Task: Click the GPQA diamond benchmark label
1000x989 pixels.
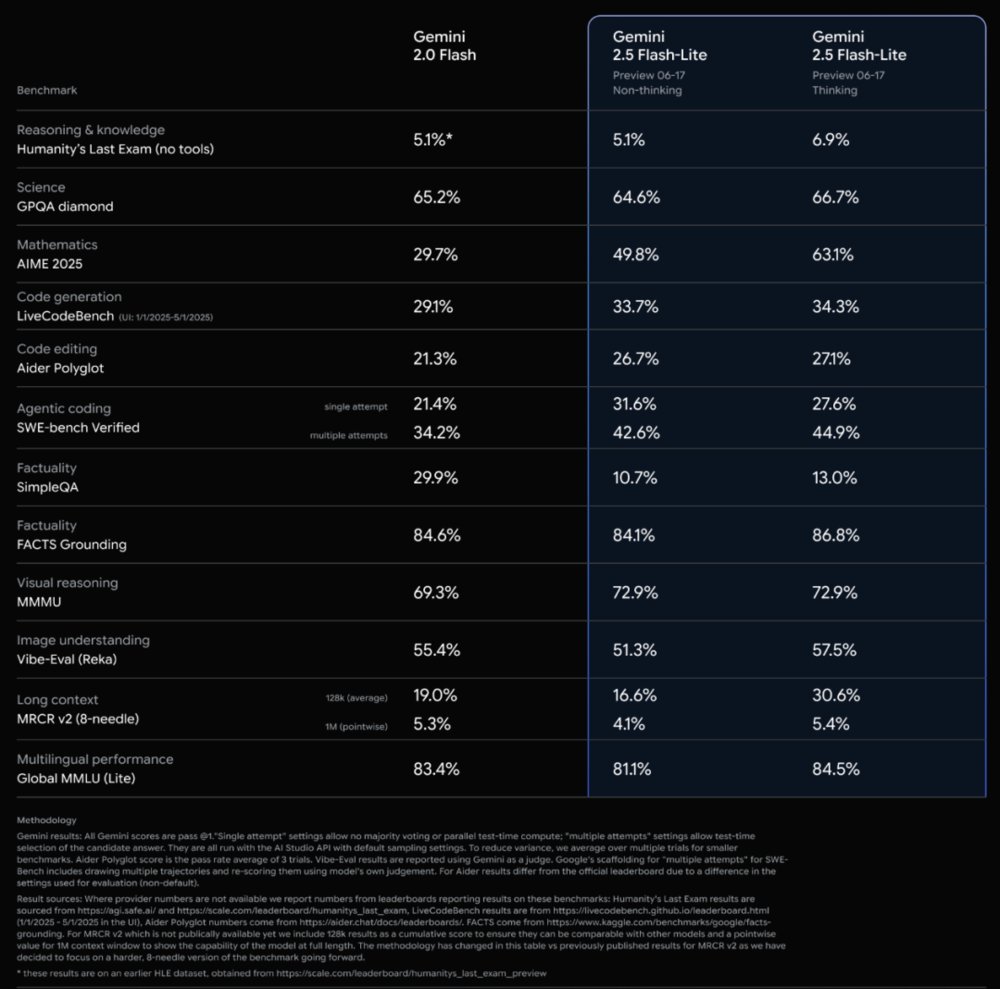Action: pos(65,206)
